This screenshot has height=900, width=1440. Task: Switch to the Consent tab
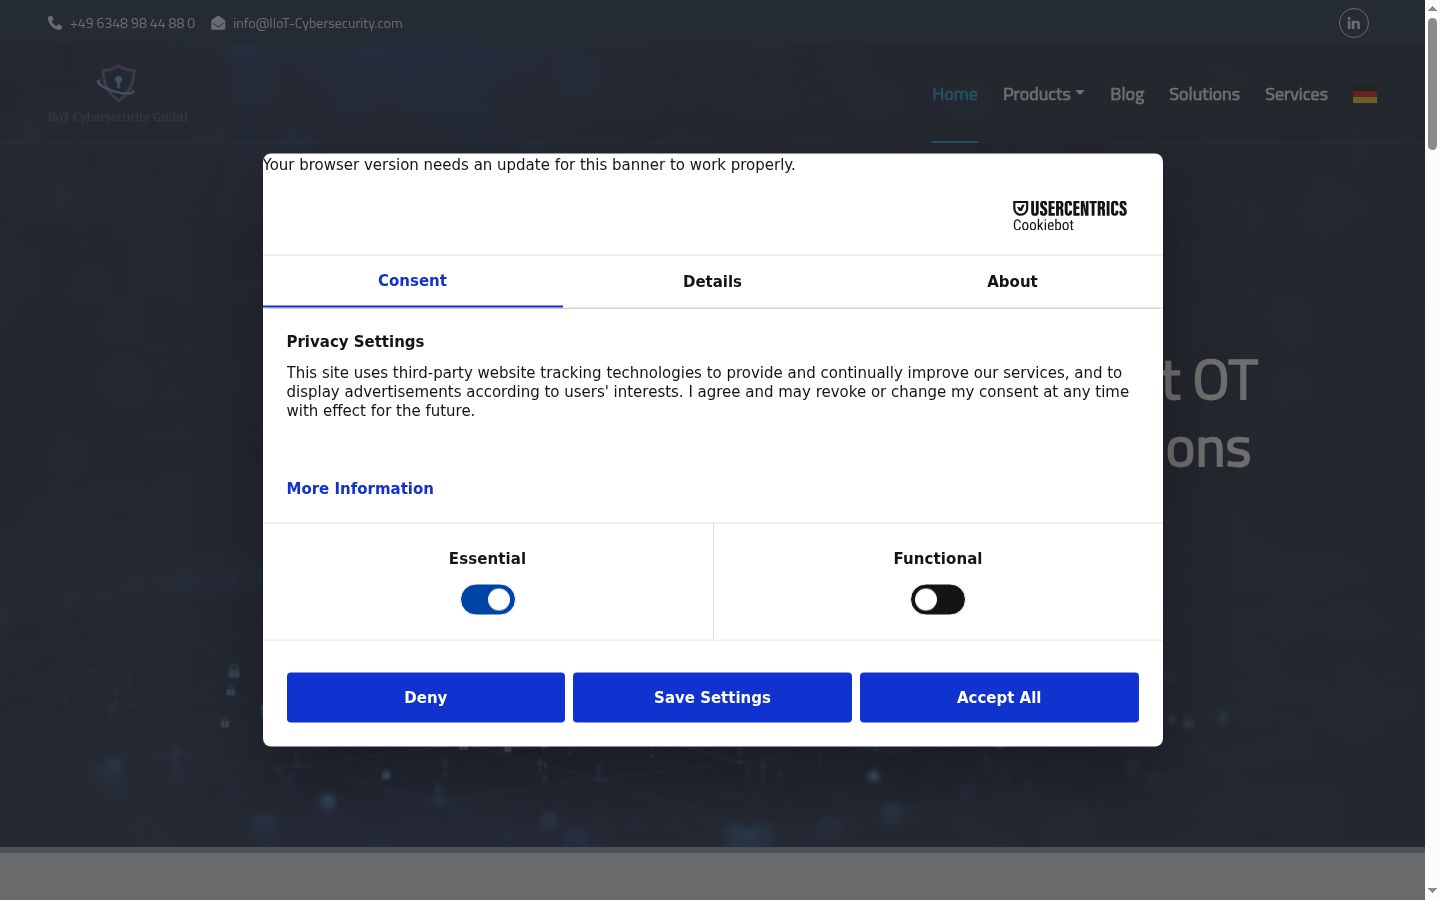click(413, 281)
